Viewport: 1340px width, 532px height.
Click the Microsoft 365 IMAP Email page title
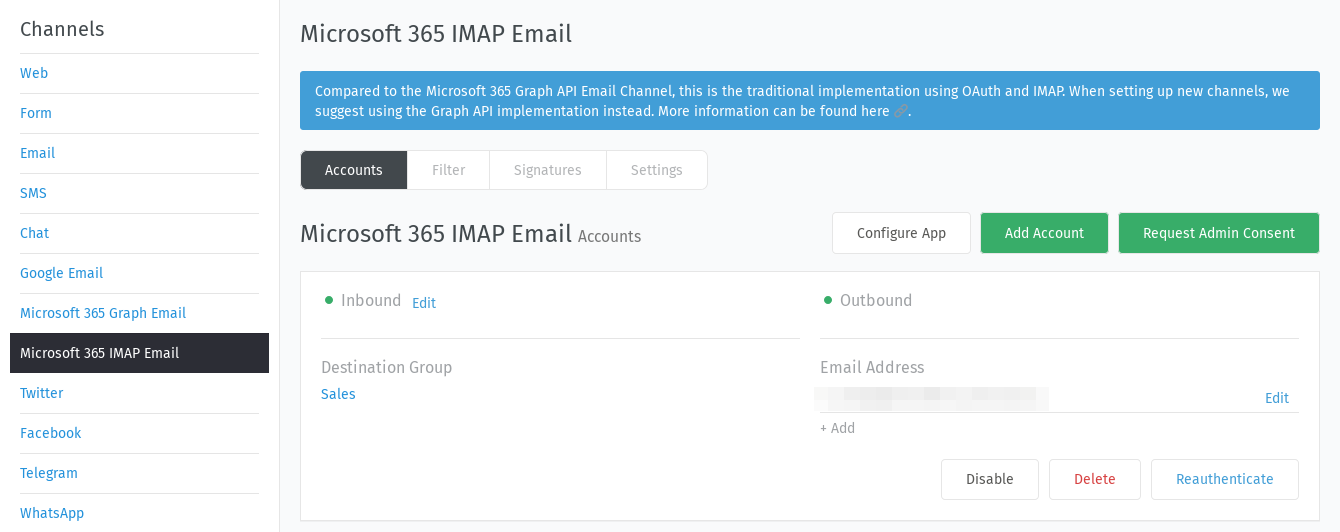point(436,33)
